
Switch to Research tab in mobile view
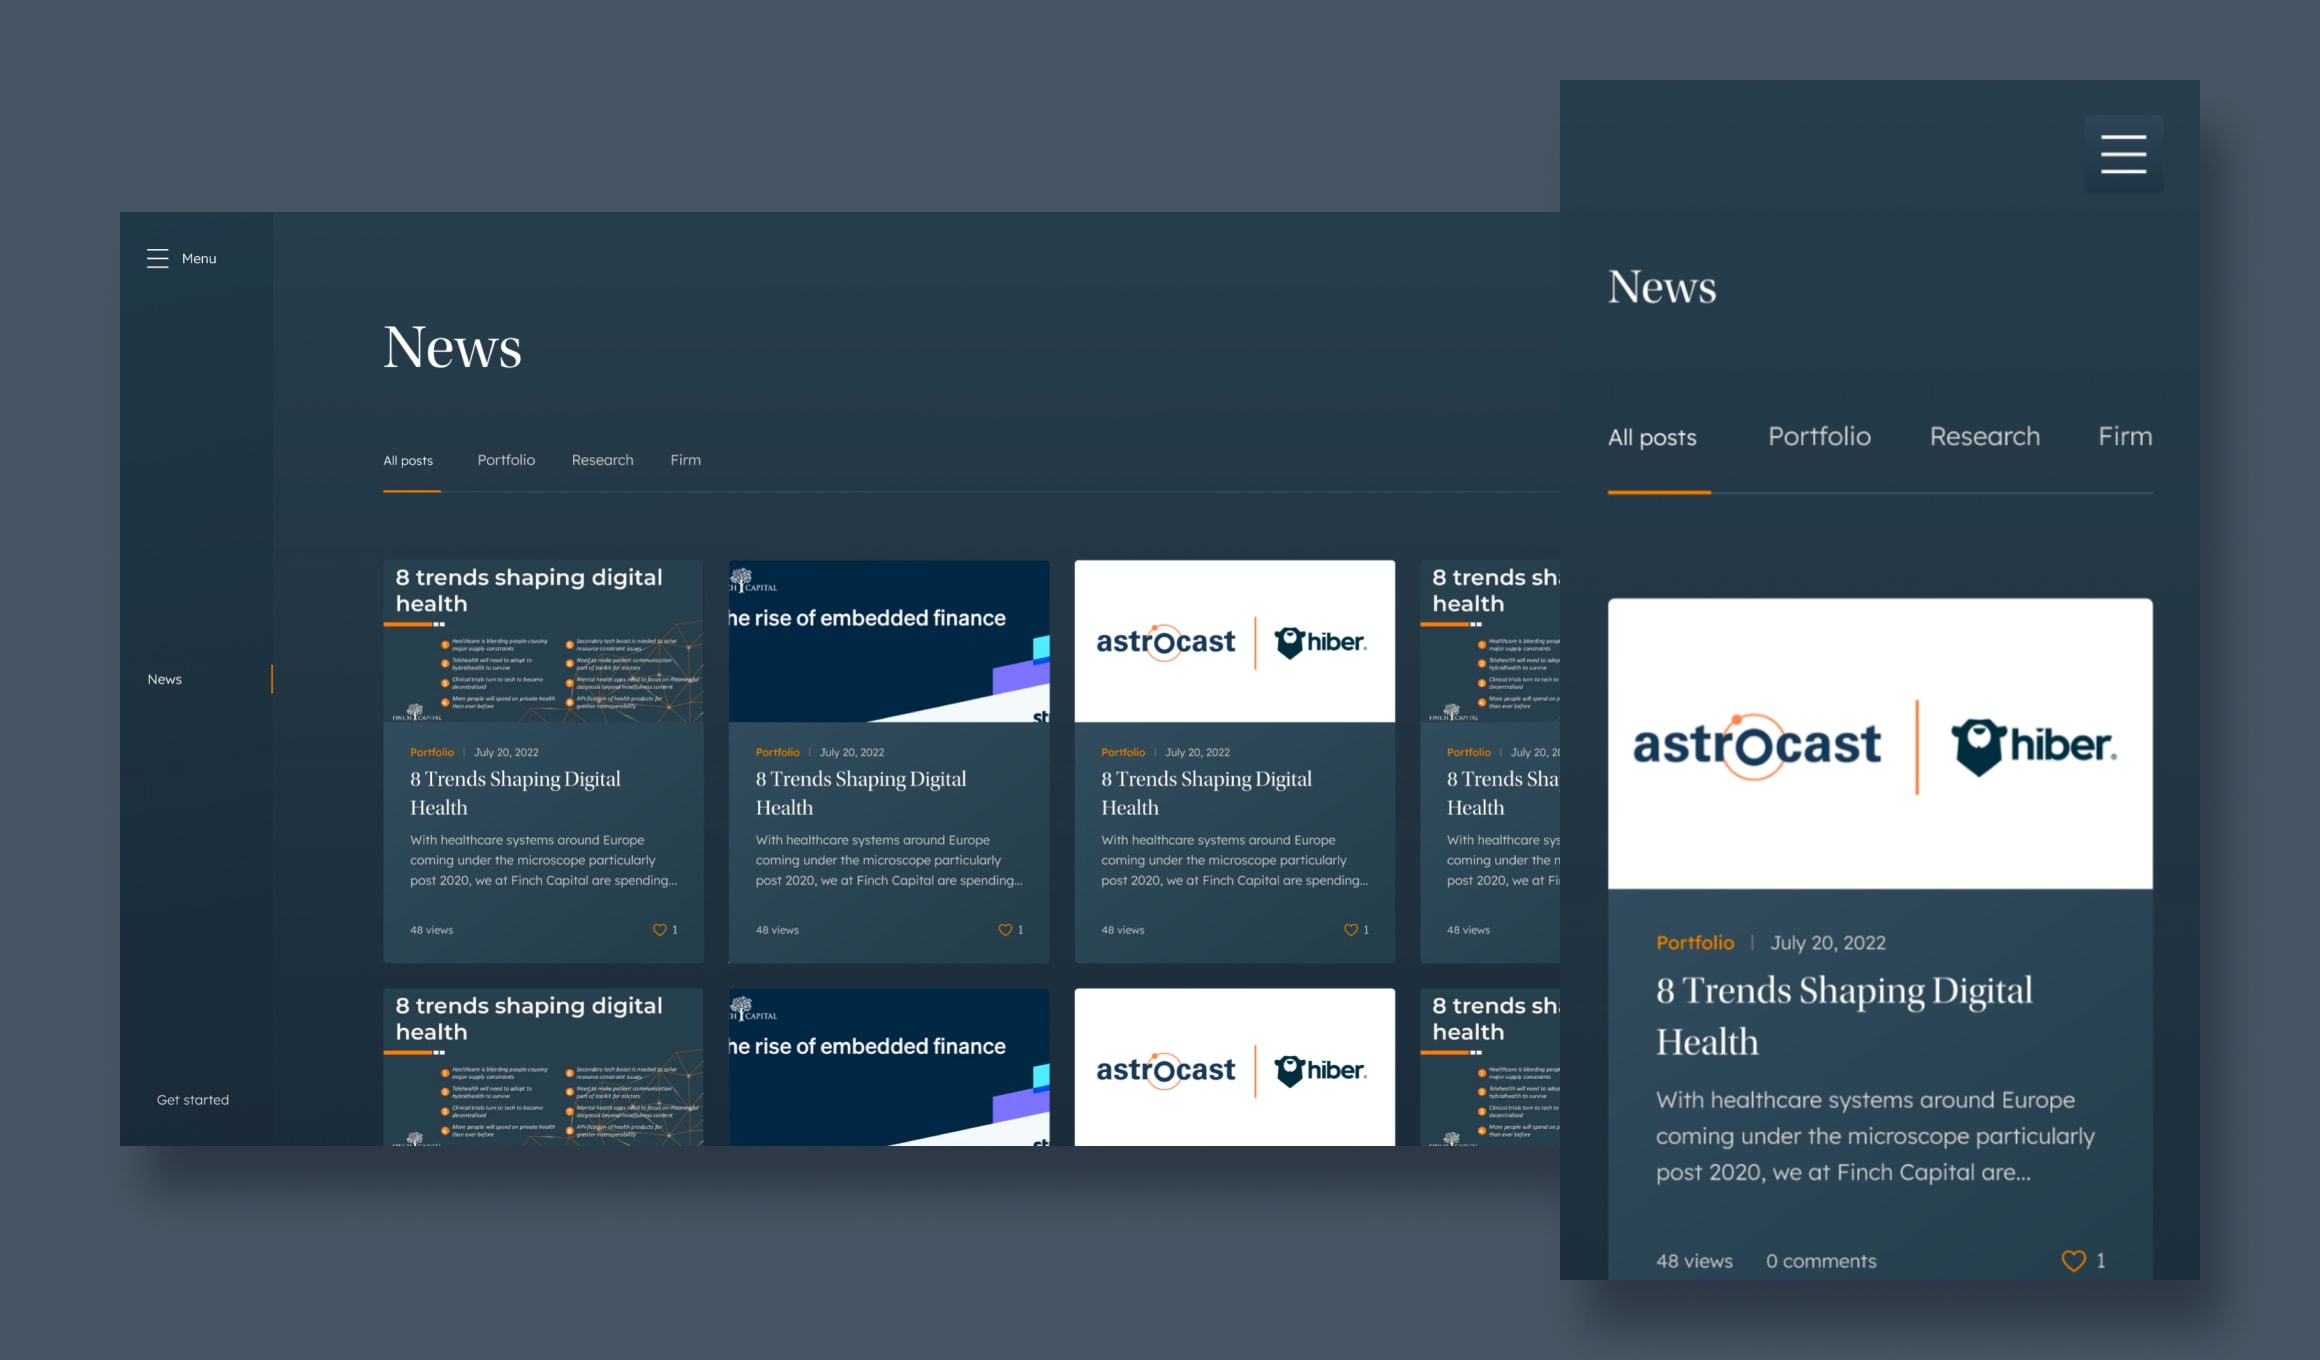[1985, 437]
